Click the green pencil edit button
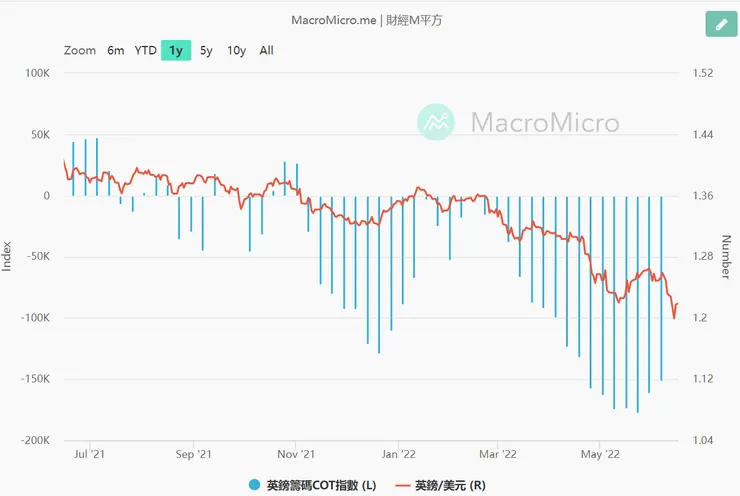 (x=720, y=24)
